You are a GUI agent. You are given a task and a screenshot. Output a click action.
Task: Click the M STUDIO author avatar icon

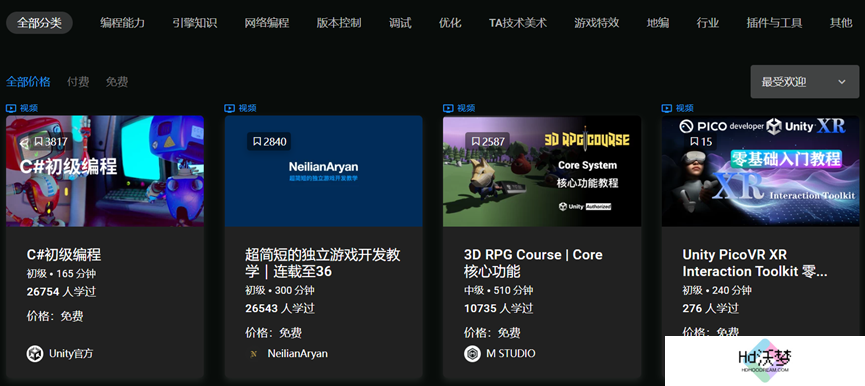[x=472, y=353]
